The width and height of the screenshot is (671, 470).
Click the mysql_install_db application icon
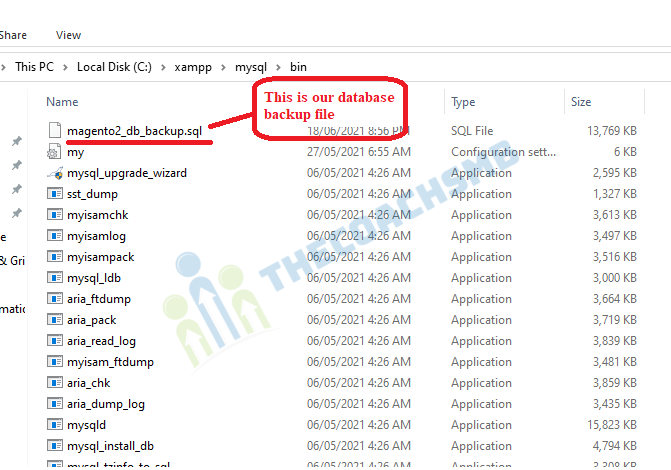point(55,445)
